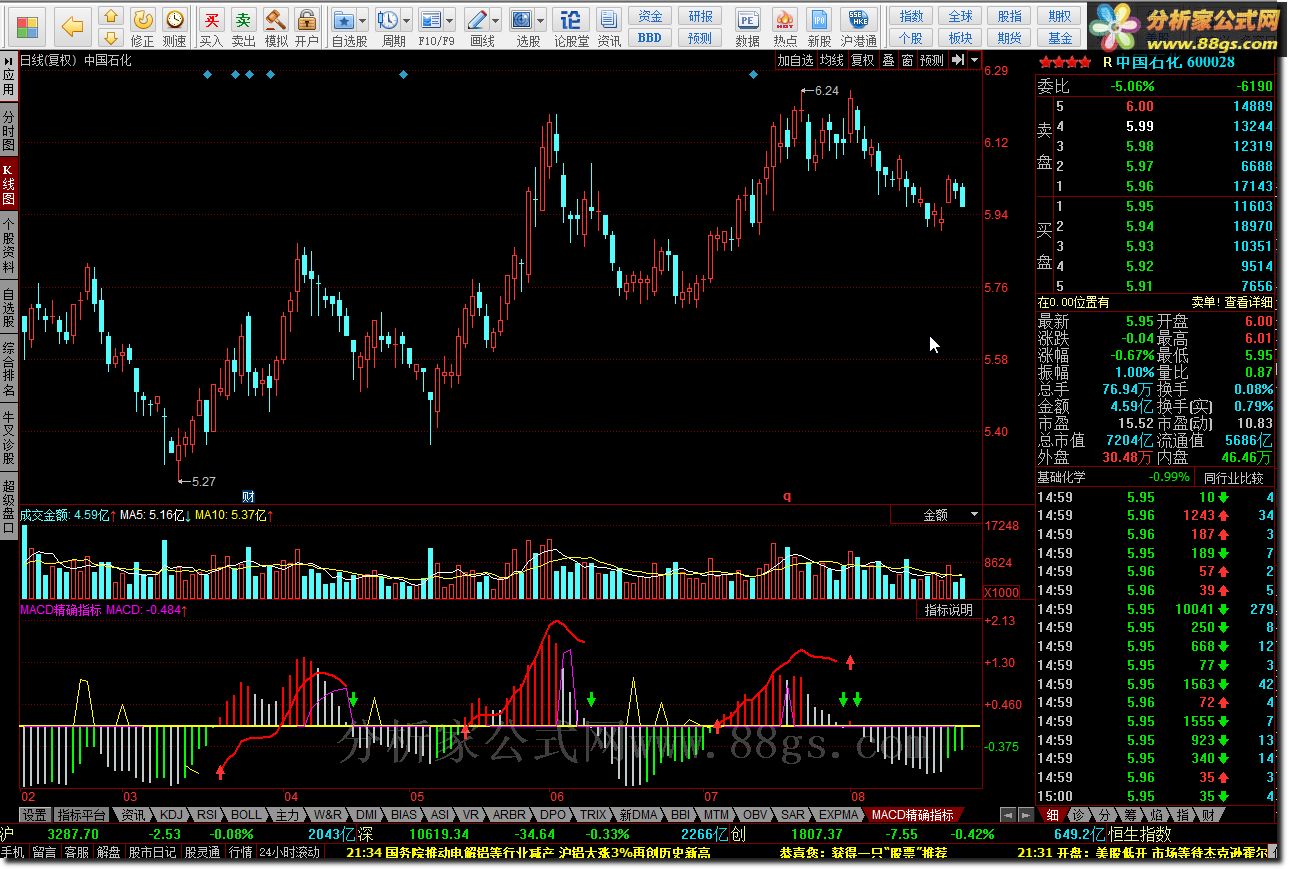
Task: Toggle 窗 window option on chart header
Action: (x=907, y=60)
